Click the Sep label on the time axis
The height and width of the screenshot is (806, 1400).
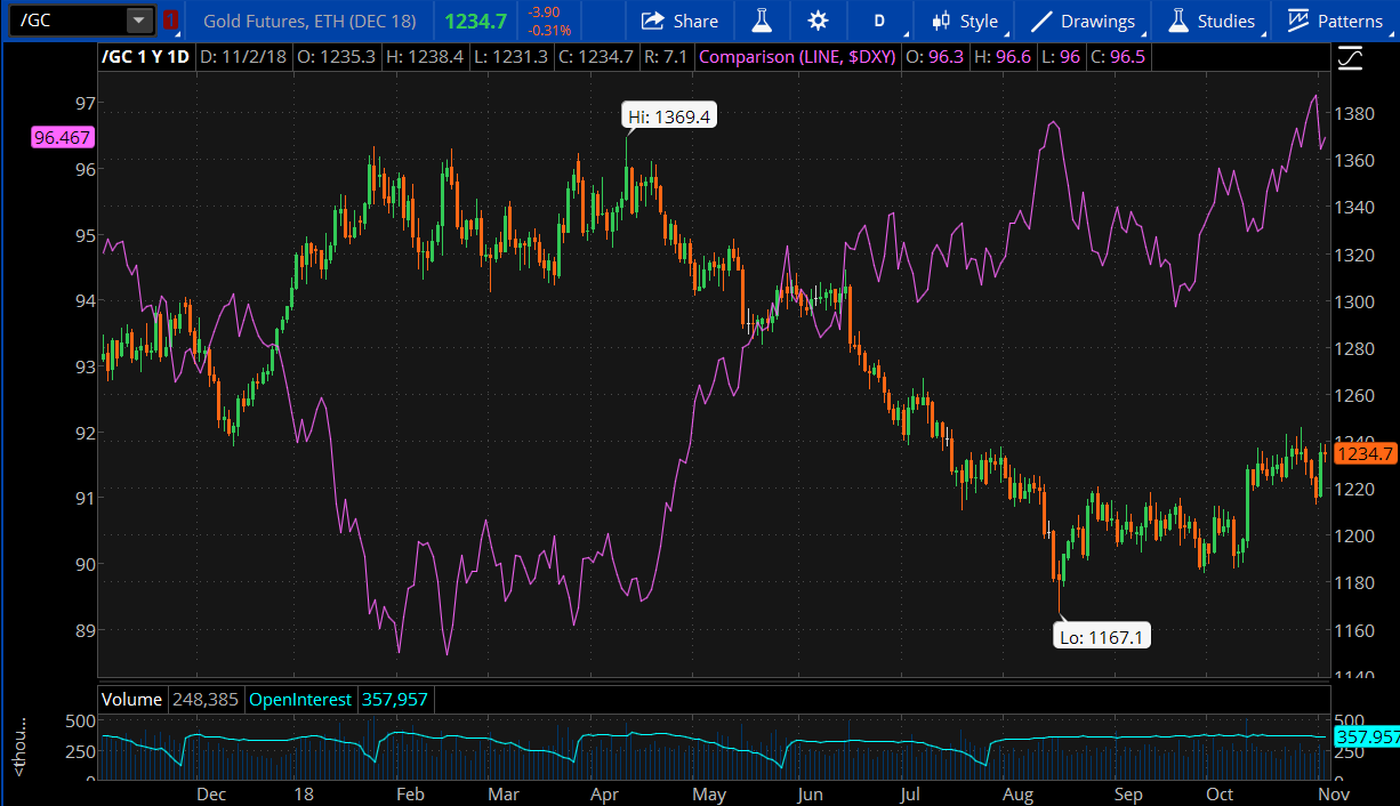point(1128,794)
